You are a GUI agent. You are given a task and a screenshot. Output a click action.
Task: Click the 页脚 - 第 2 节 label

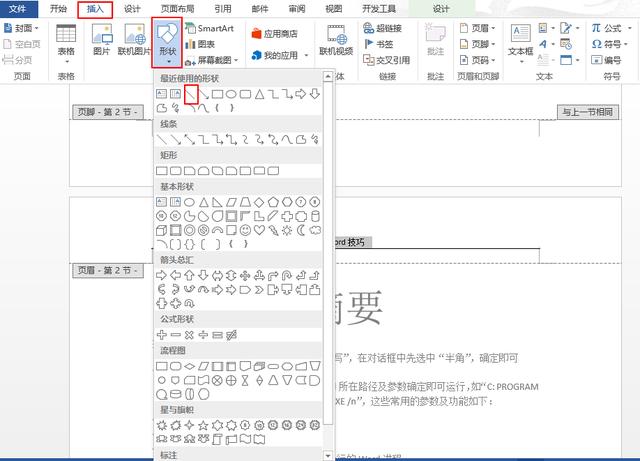(108, 112)
